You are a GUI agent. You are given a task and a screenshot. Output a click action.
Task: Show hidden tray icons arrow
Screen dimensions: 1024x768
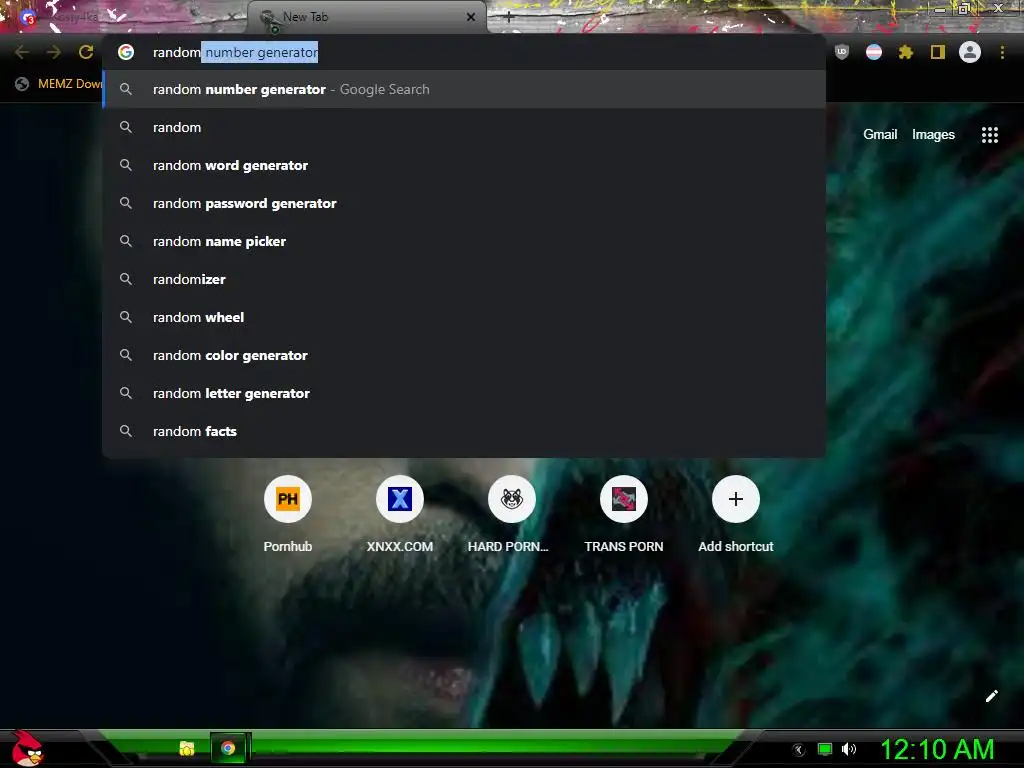coord(798,750)
